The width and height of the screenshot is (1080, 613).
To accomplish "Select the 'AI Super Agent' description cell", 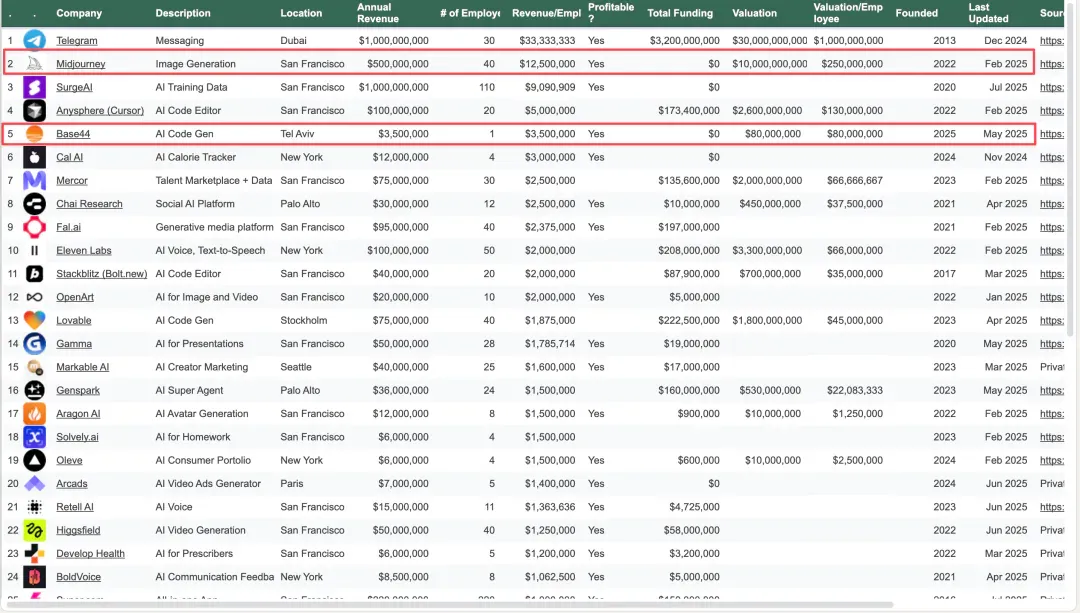I will coord(189,391).
